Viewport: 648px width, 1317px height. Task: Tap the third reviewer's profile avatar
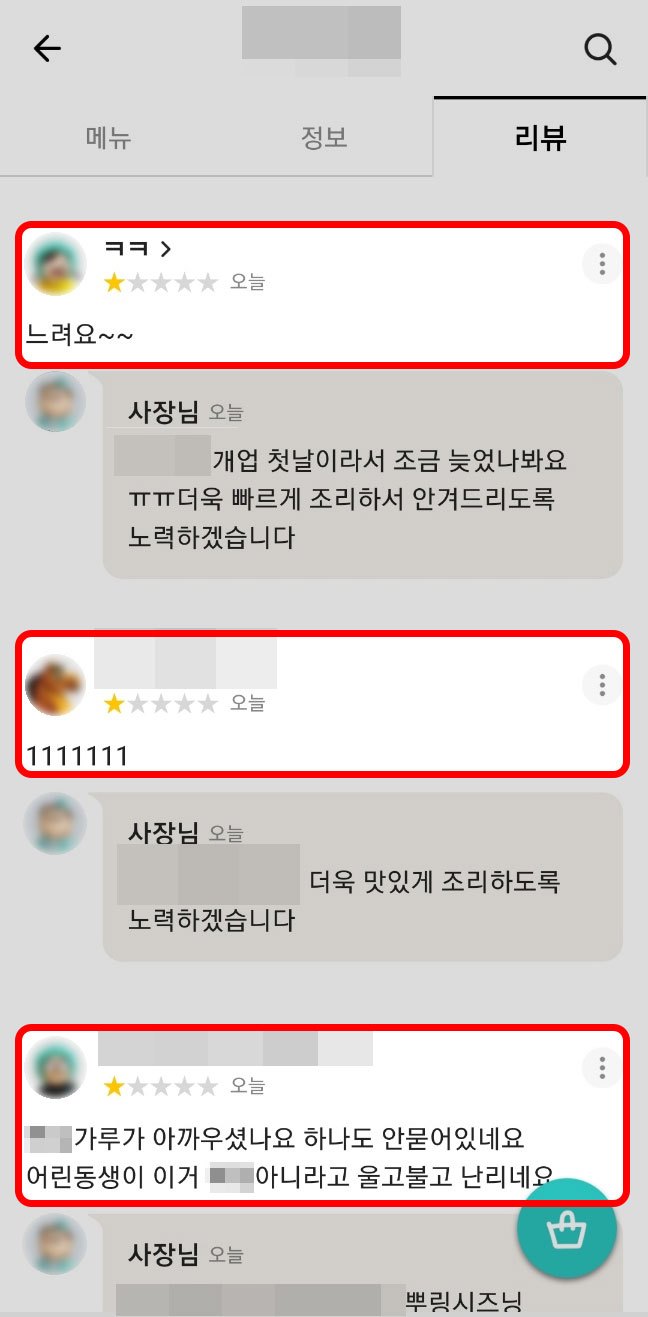[56, 1068]
